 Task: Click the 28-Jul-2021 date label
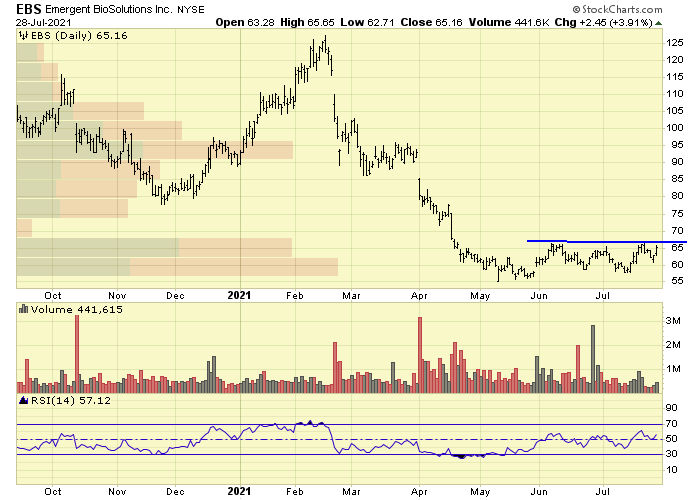[43, 22]
